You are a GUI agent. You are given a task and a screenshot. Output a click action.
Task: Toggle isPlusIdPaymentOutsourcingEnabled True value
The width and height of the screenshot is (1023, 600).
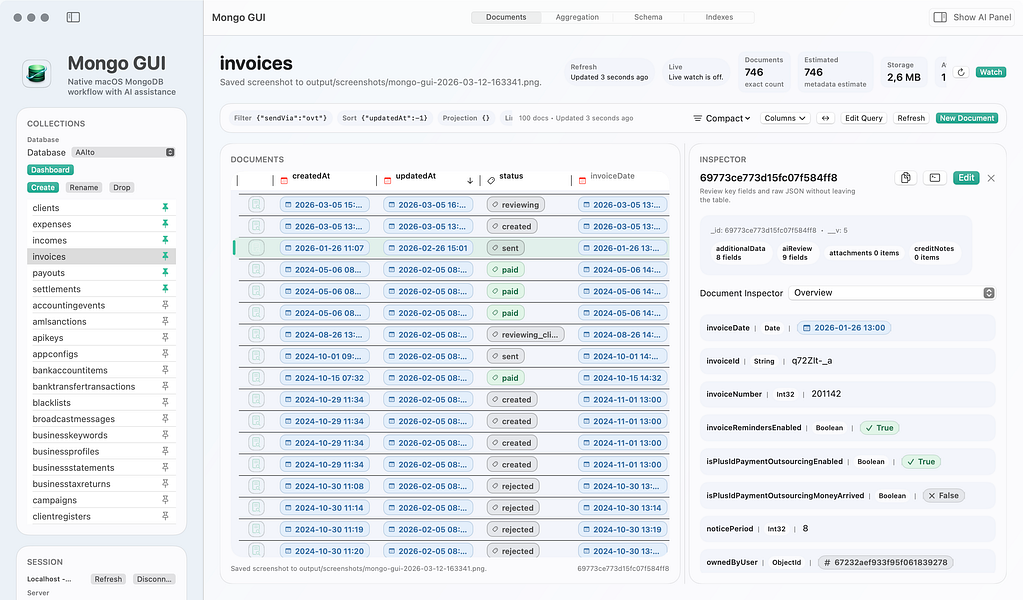tap(921, 462)
